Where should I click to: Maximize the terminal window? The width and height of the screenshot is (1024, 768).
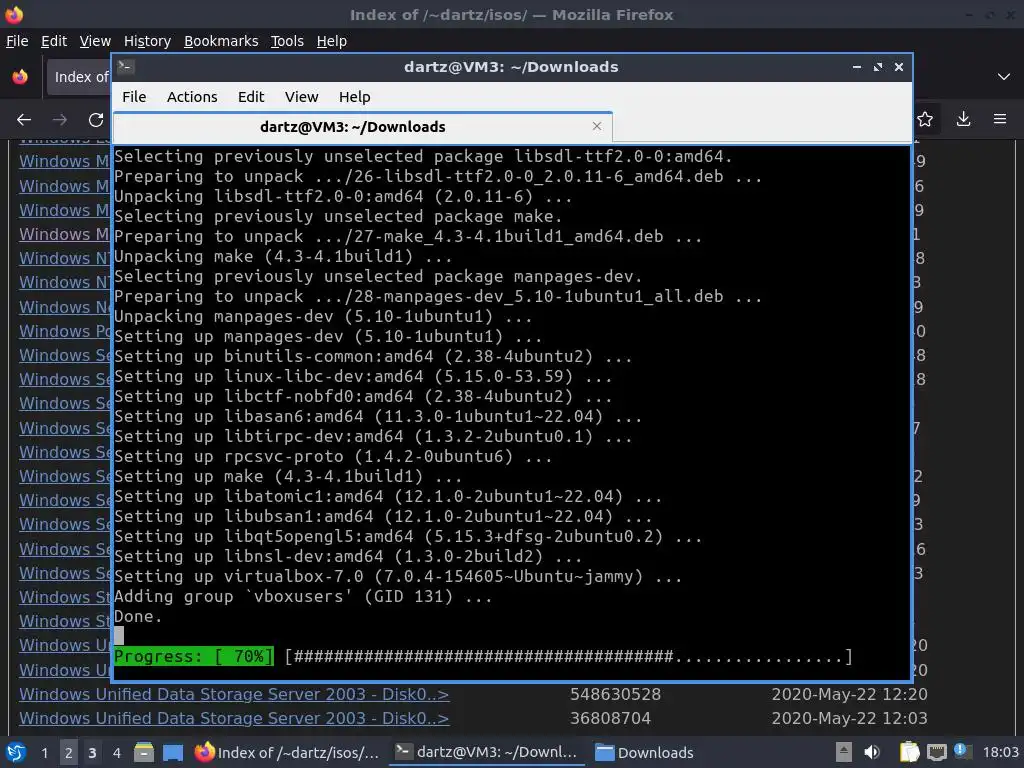tap(878, 67)
